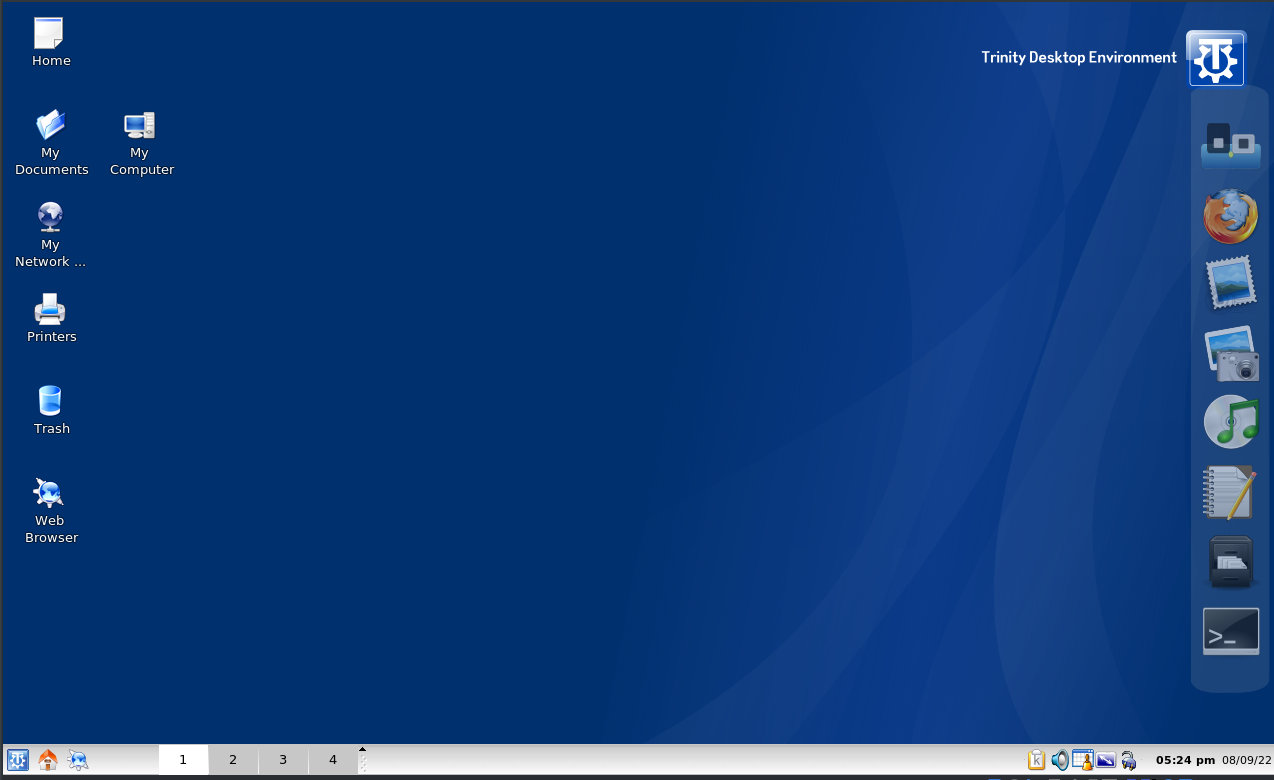Image resolution: width=1274 pixels, height=780 pixels.
Task: Open the notepad text editor in dock
Action: [x=1230, y=492]
